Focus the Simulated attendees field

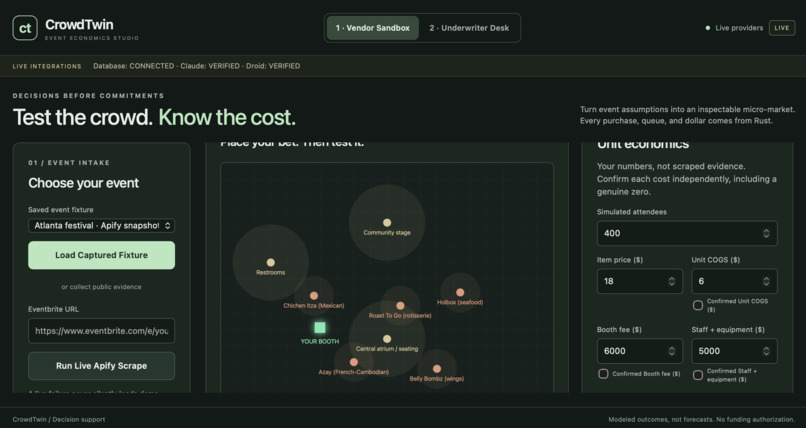(687, 233)
